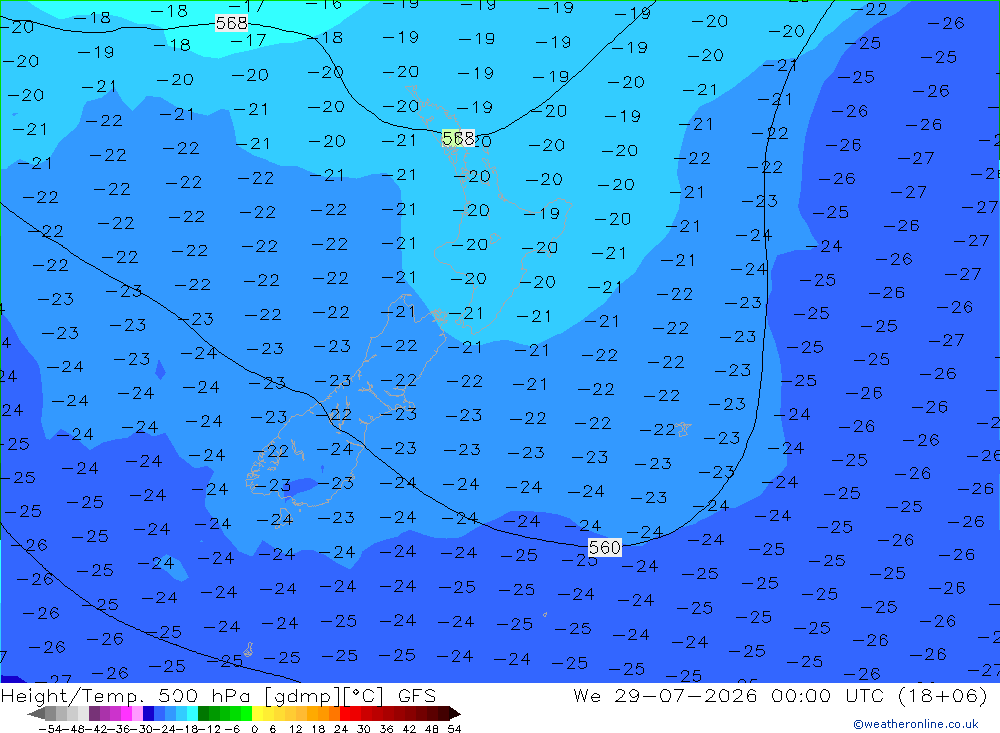Click the legend value '-54' at the scale start

tap(50, 729)
